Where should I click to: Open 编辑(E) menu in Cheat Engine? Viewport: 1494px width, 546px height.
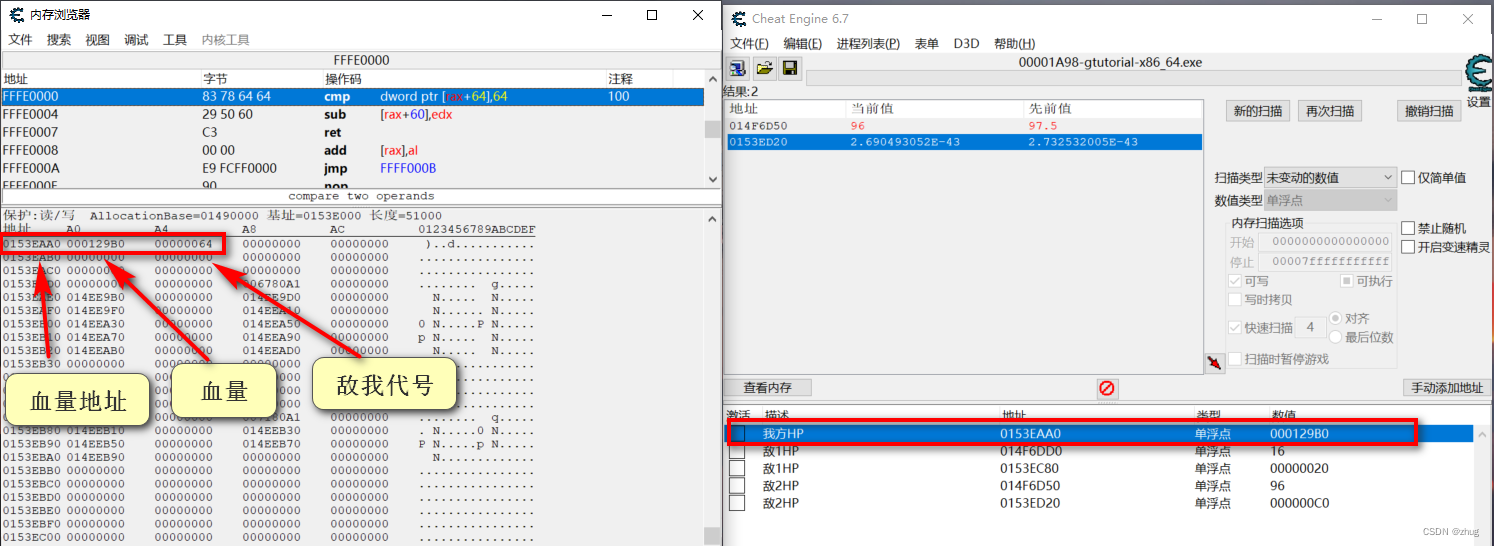(802, 44)
